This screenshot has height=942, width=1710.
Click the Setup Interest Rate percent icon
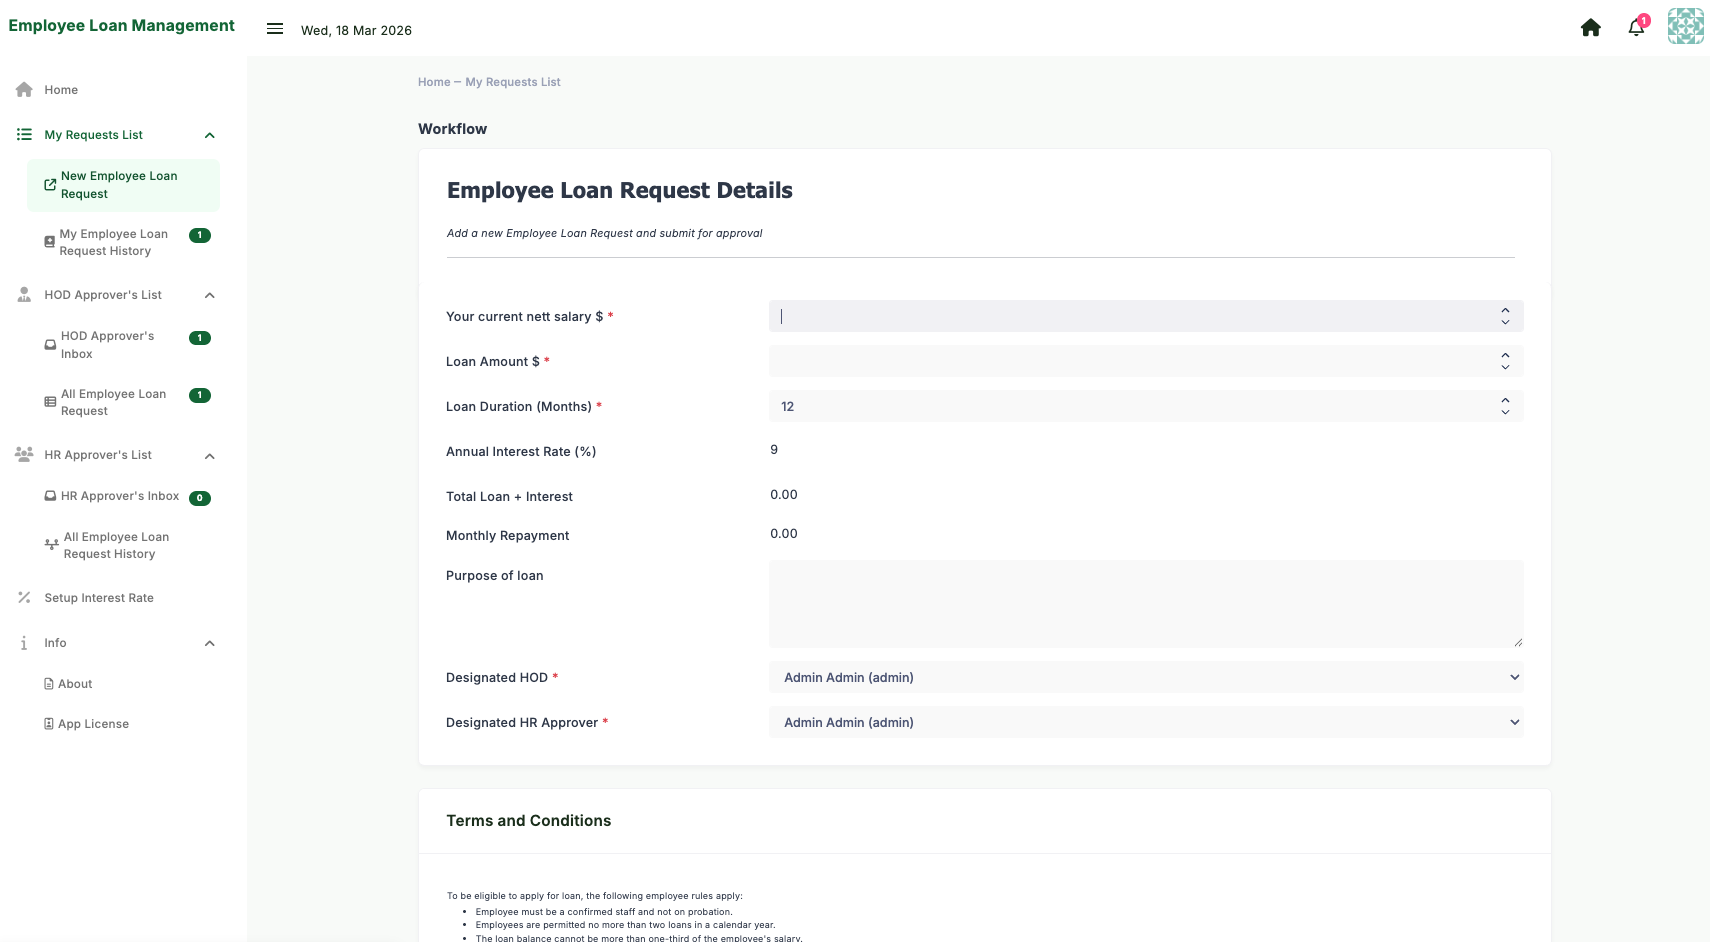point(24,598)
